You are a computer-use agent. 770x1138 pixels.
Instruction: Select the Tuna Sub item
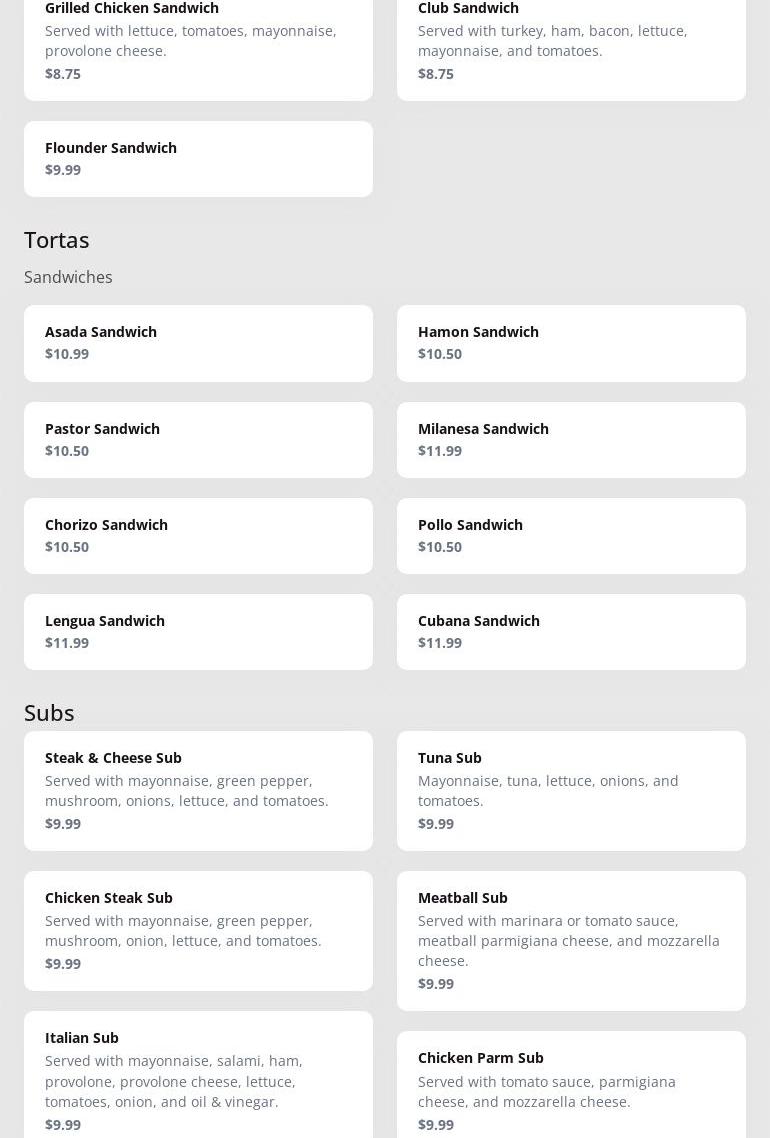[x=571, y=790]
